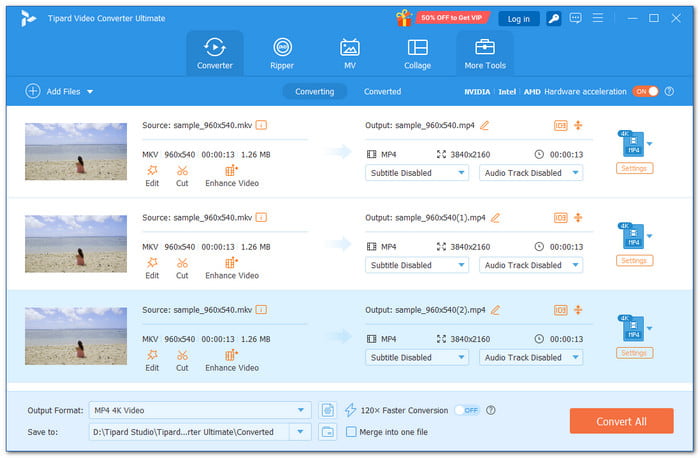The image size is (700, 458).
Task: Show the Converted list tab
Action: coord(382,92)
